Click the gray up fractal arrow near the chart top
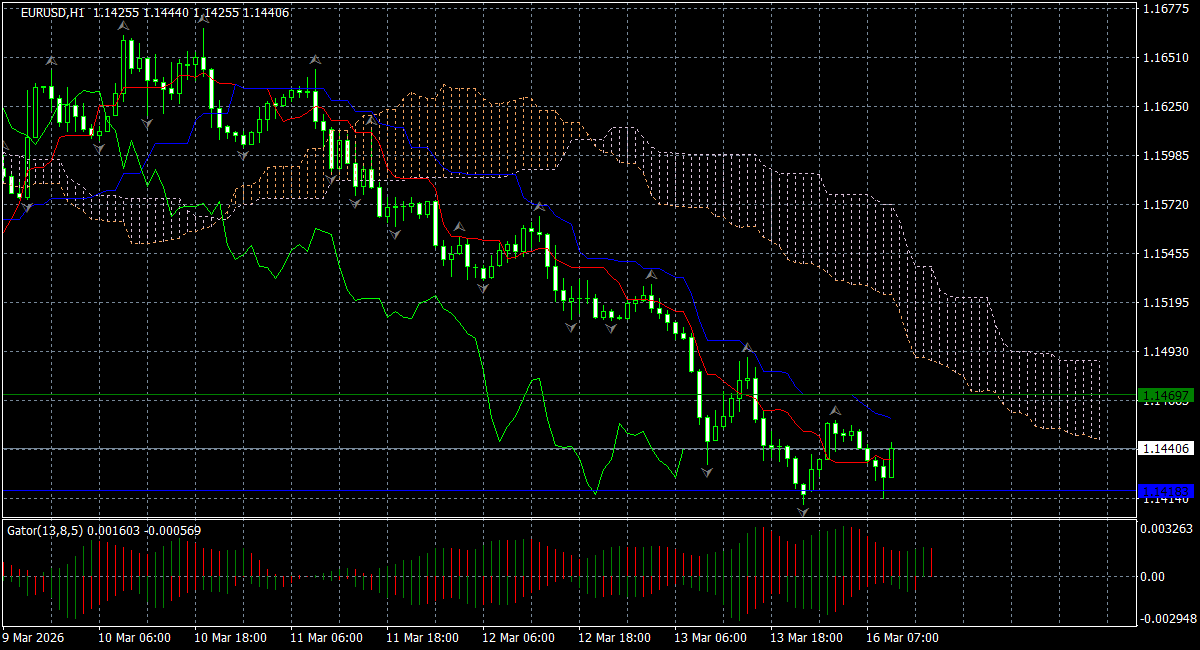The image size is (1200, 650). pyautogui.click(x=123, y=27)
